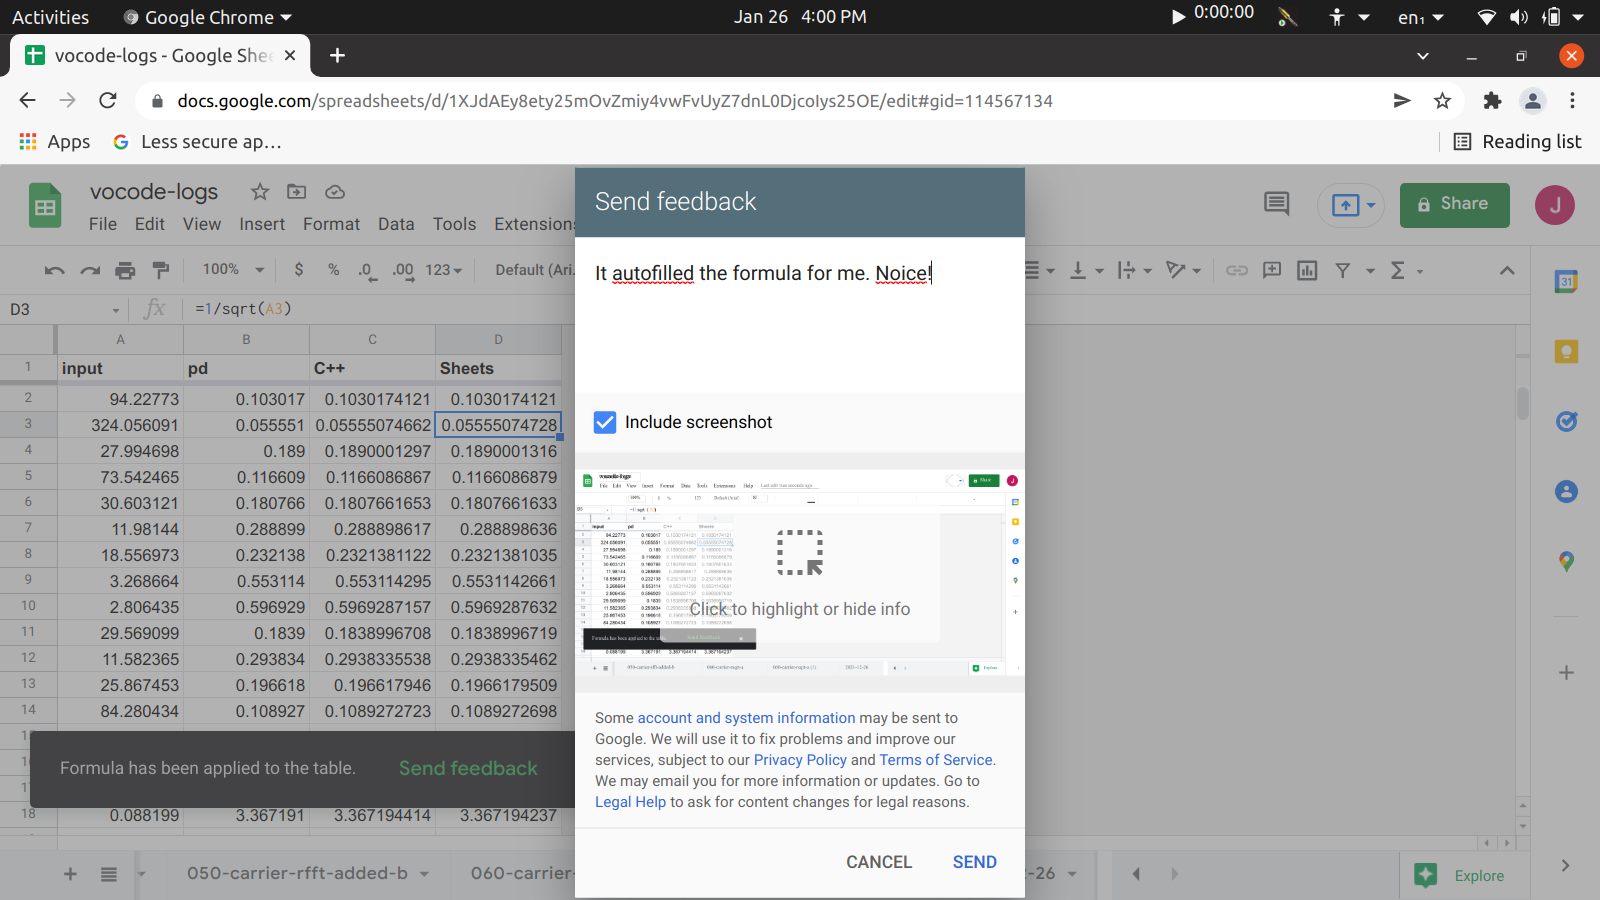Click the insert chart toolbar icon

[x=1307, y=270]
